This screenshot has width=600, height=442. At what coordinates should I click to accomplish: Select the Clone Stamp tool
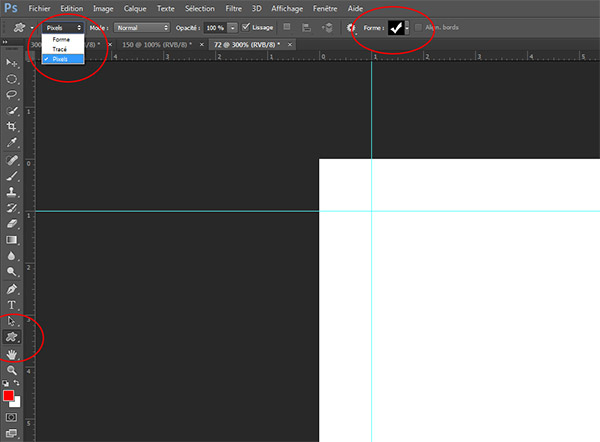tap(11, 192)
